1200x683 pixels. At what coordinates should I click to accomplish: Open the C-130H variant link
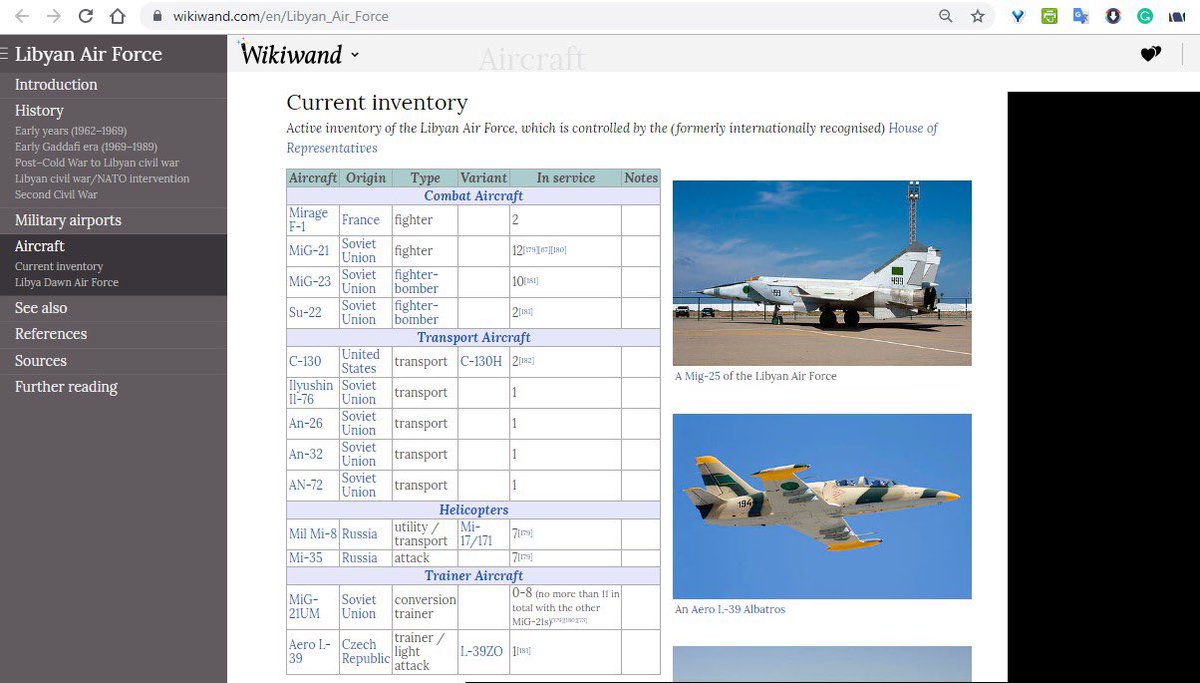(x=481, y=361)
